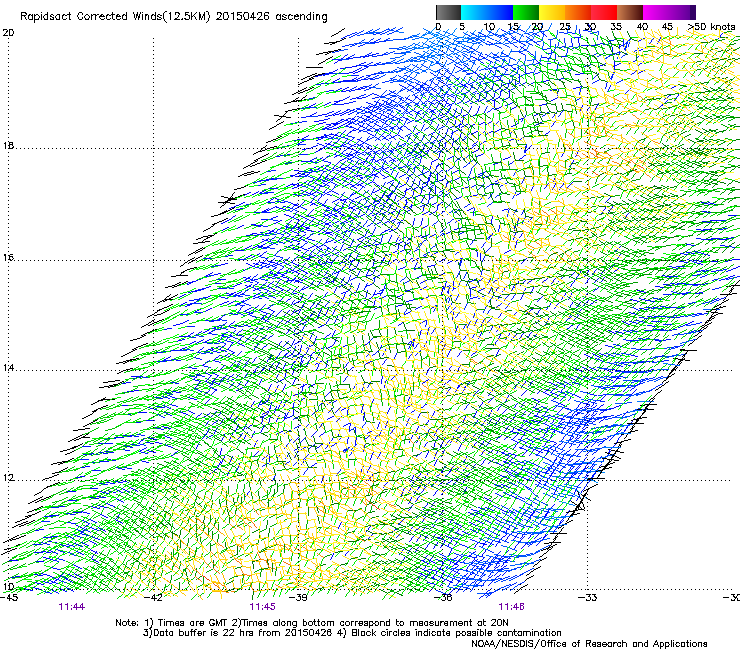
Task: Click the brown 35-40 knots legend swatch
Action: click(x=630, y=12)
